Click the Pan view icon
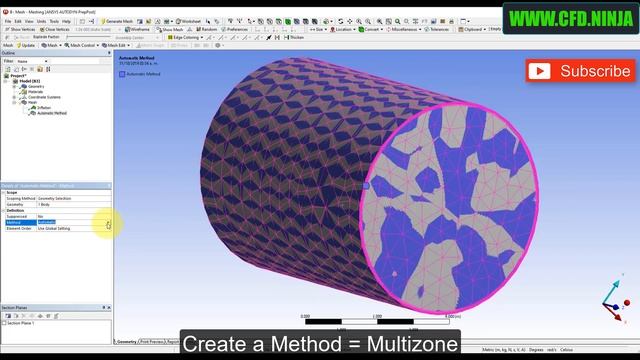The height and width of the screenshot is (360, 640). 350,21
